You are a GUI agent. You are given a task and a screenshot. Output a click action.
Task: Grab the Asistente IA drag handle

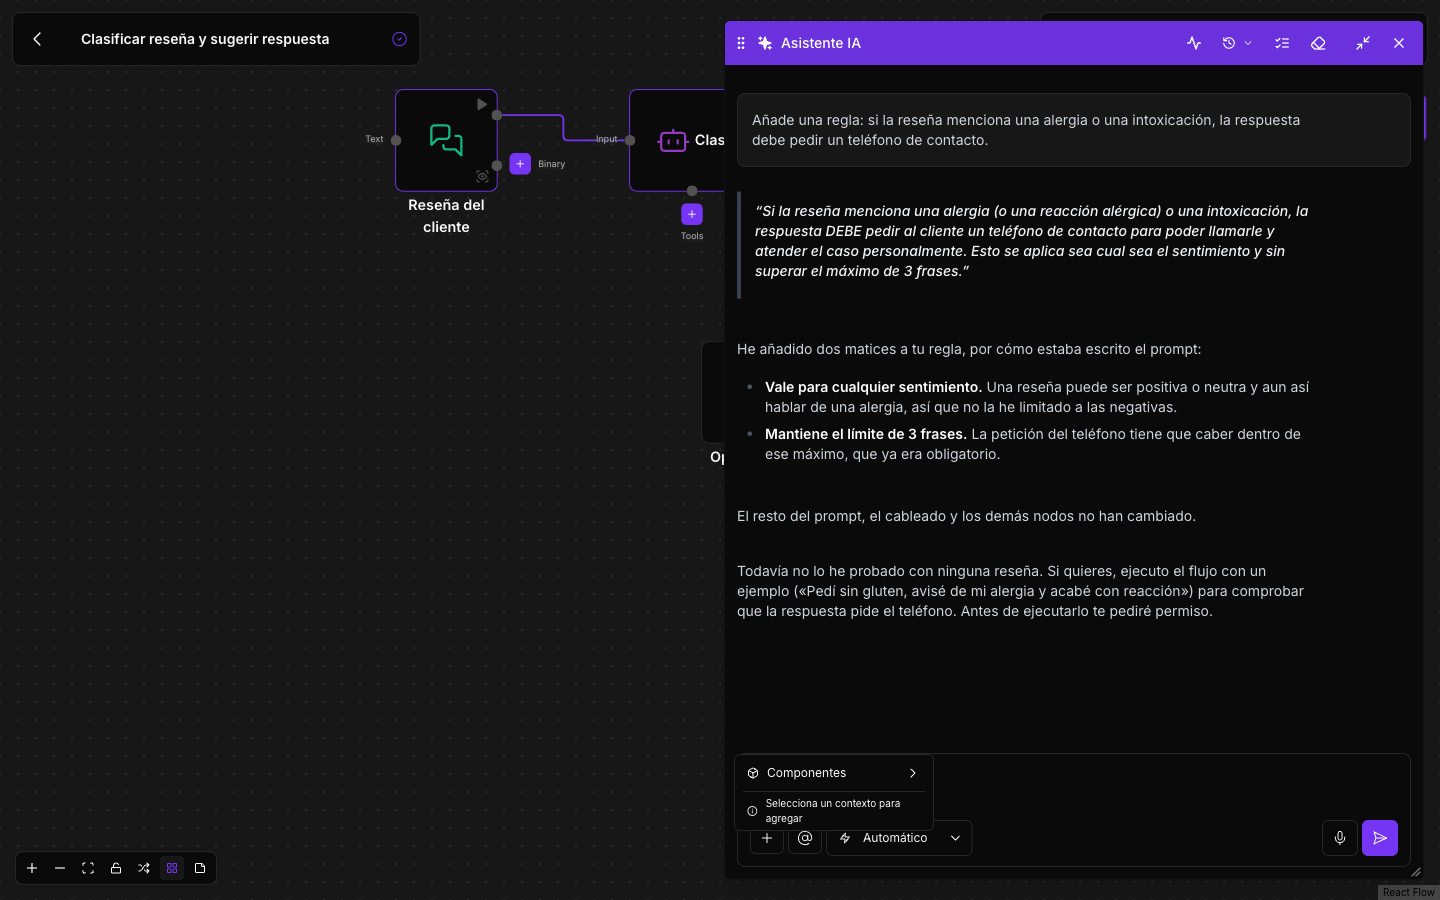pyautogui.click(x=741, y=43)
